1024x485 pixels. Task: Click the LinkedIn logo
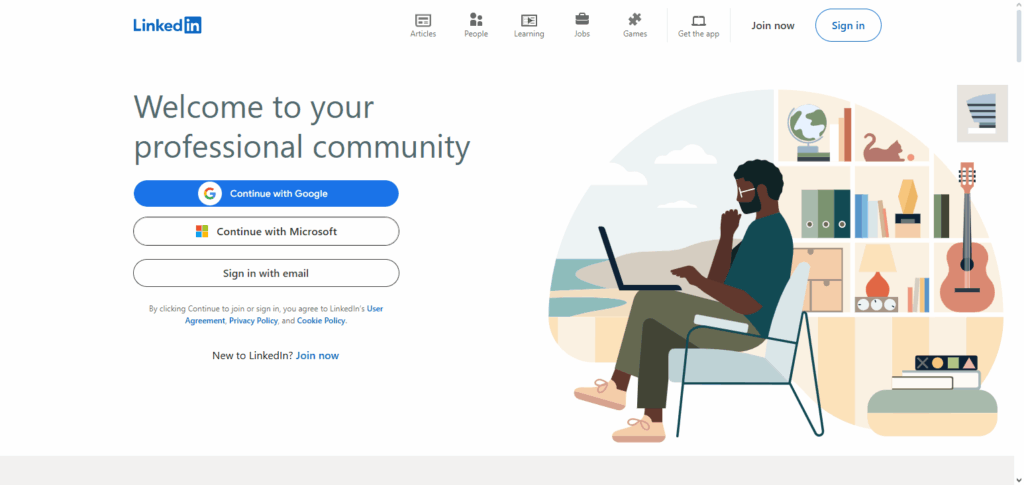tap(167, 25)
